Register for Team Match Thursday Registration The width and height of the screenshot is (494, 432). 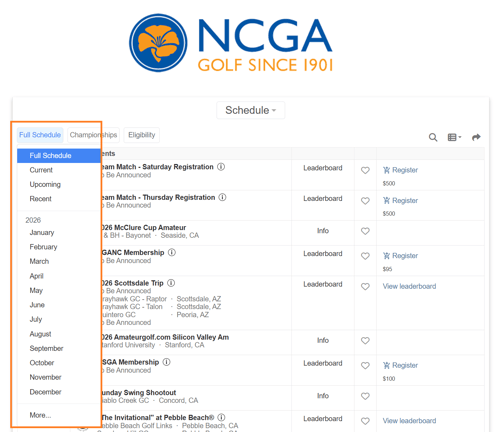click(x=400, y=200)
